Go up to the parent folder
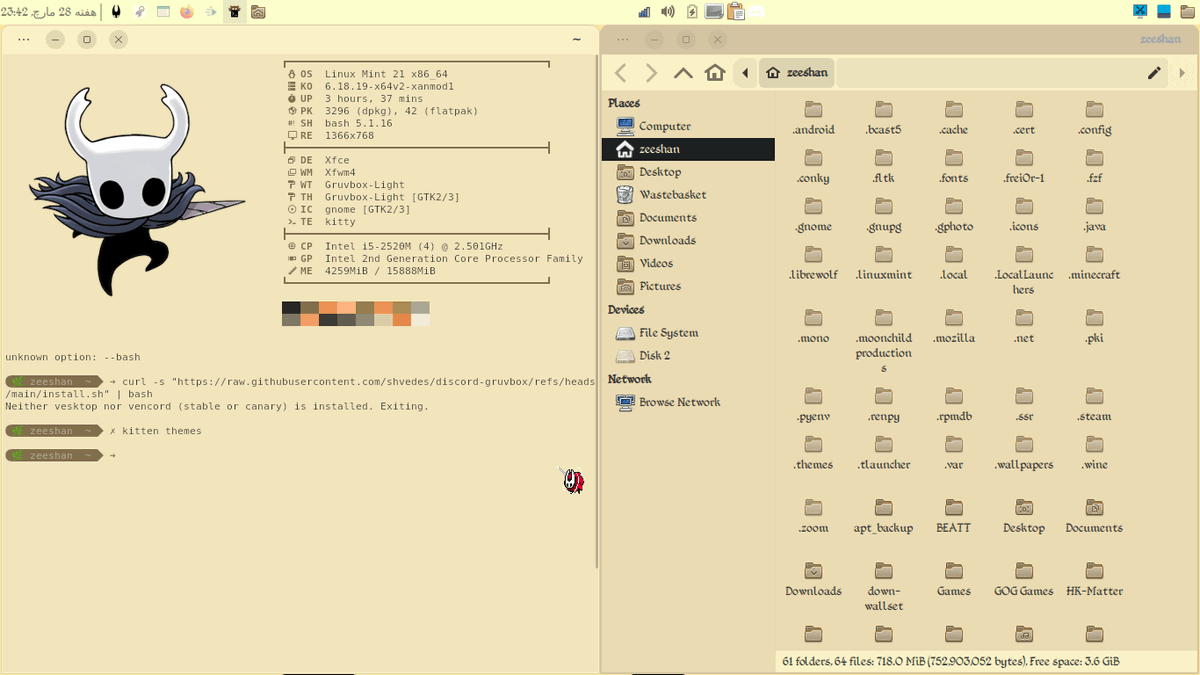 coord(683,73)
